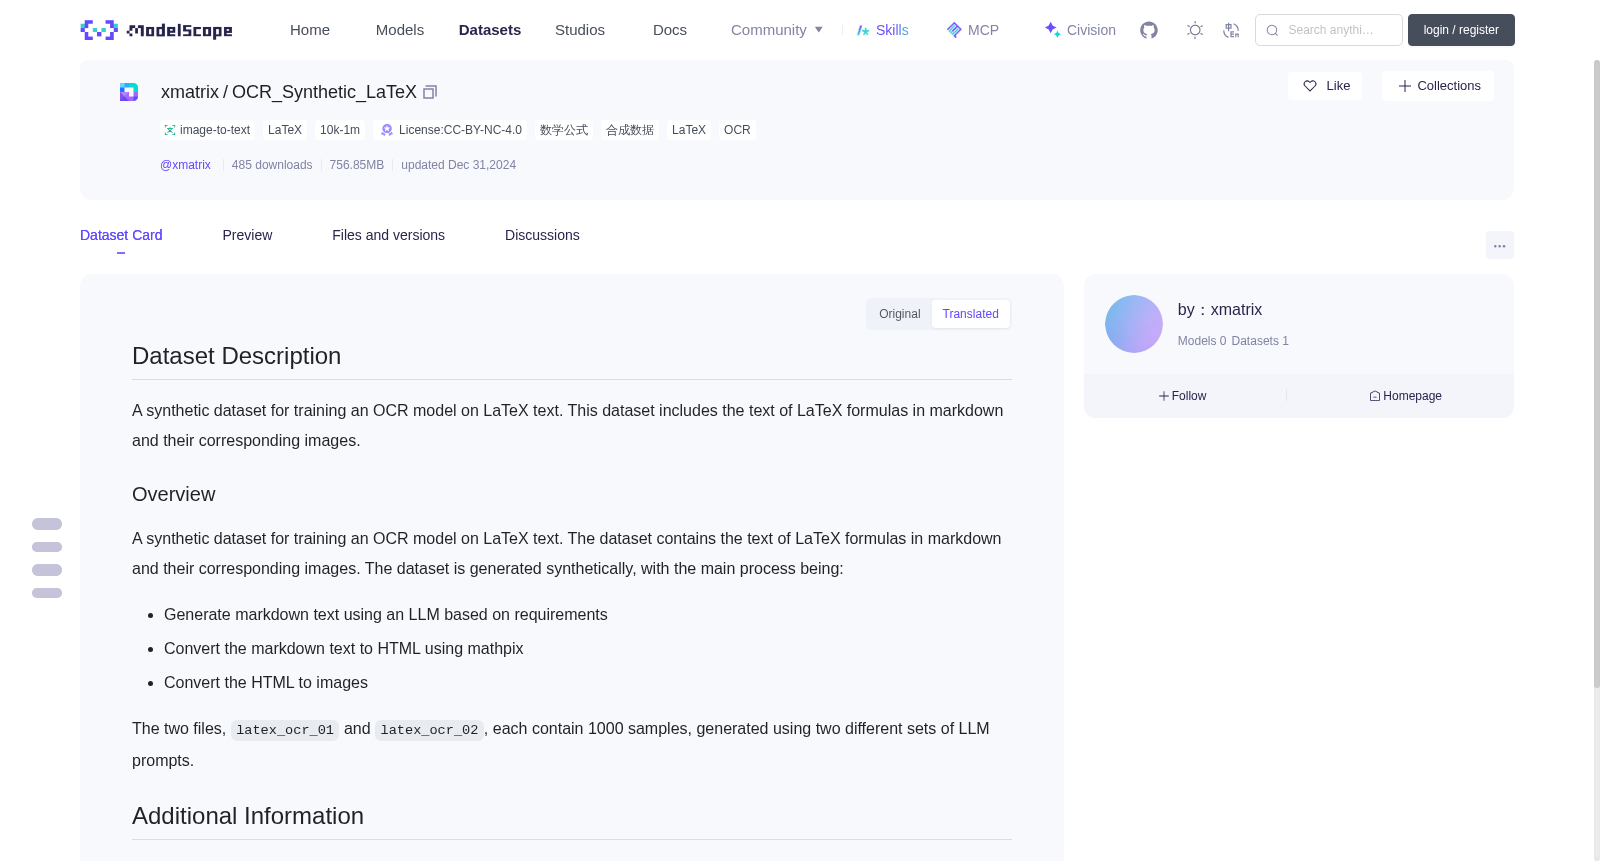Click the page vertical scrollbar
Image resolution: width=1600 pixels, height=861 pixels.
point(1597,373)
